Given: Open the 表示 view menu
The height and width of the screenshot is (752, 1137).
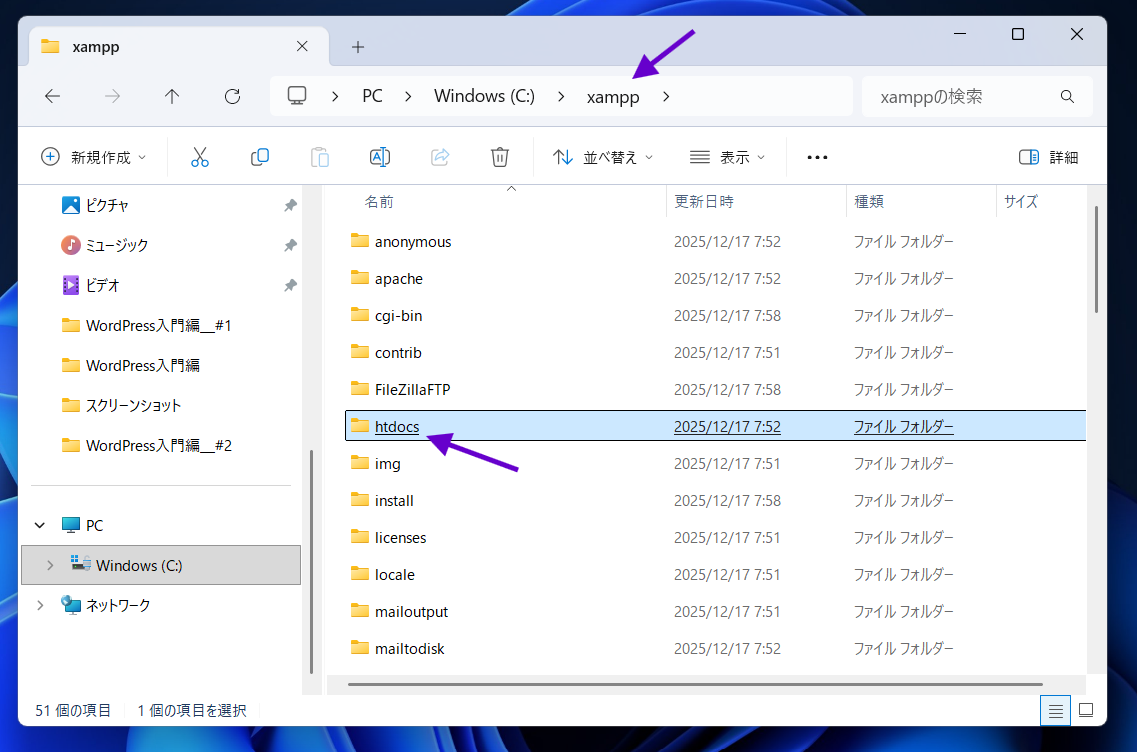Looking at the screenshot, I should [727, 157].
